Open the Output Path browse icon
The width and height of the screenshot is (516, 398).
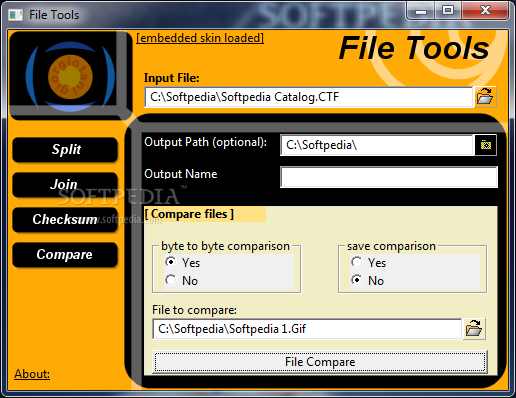[x=486, y=145]
